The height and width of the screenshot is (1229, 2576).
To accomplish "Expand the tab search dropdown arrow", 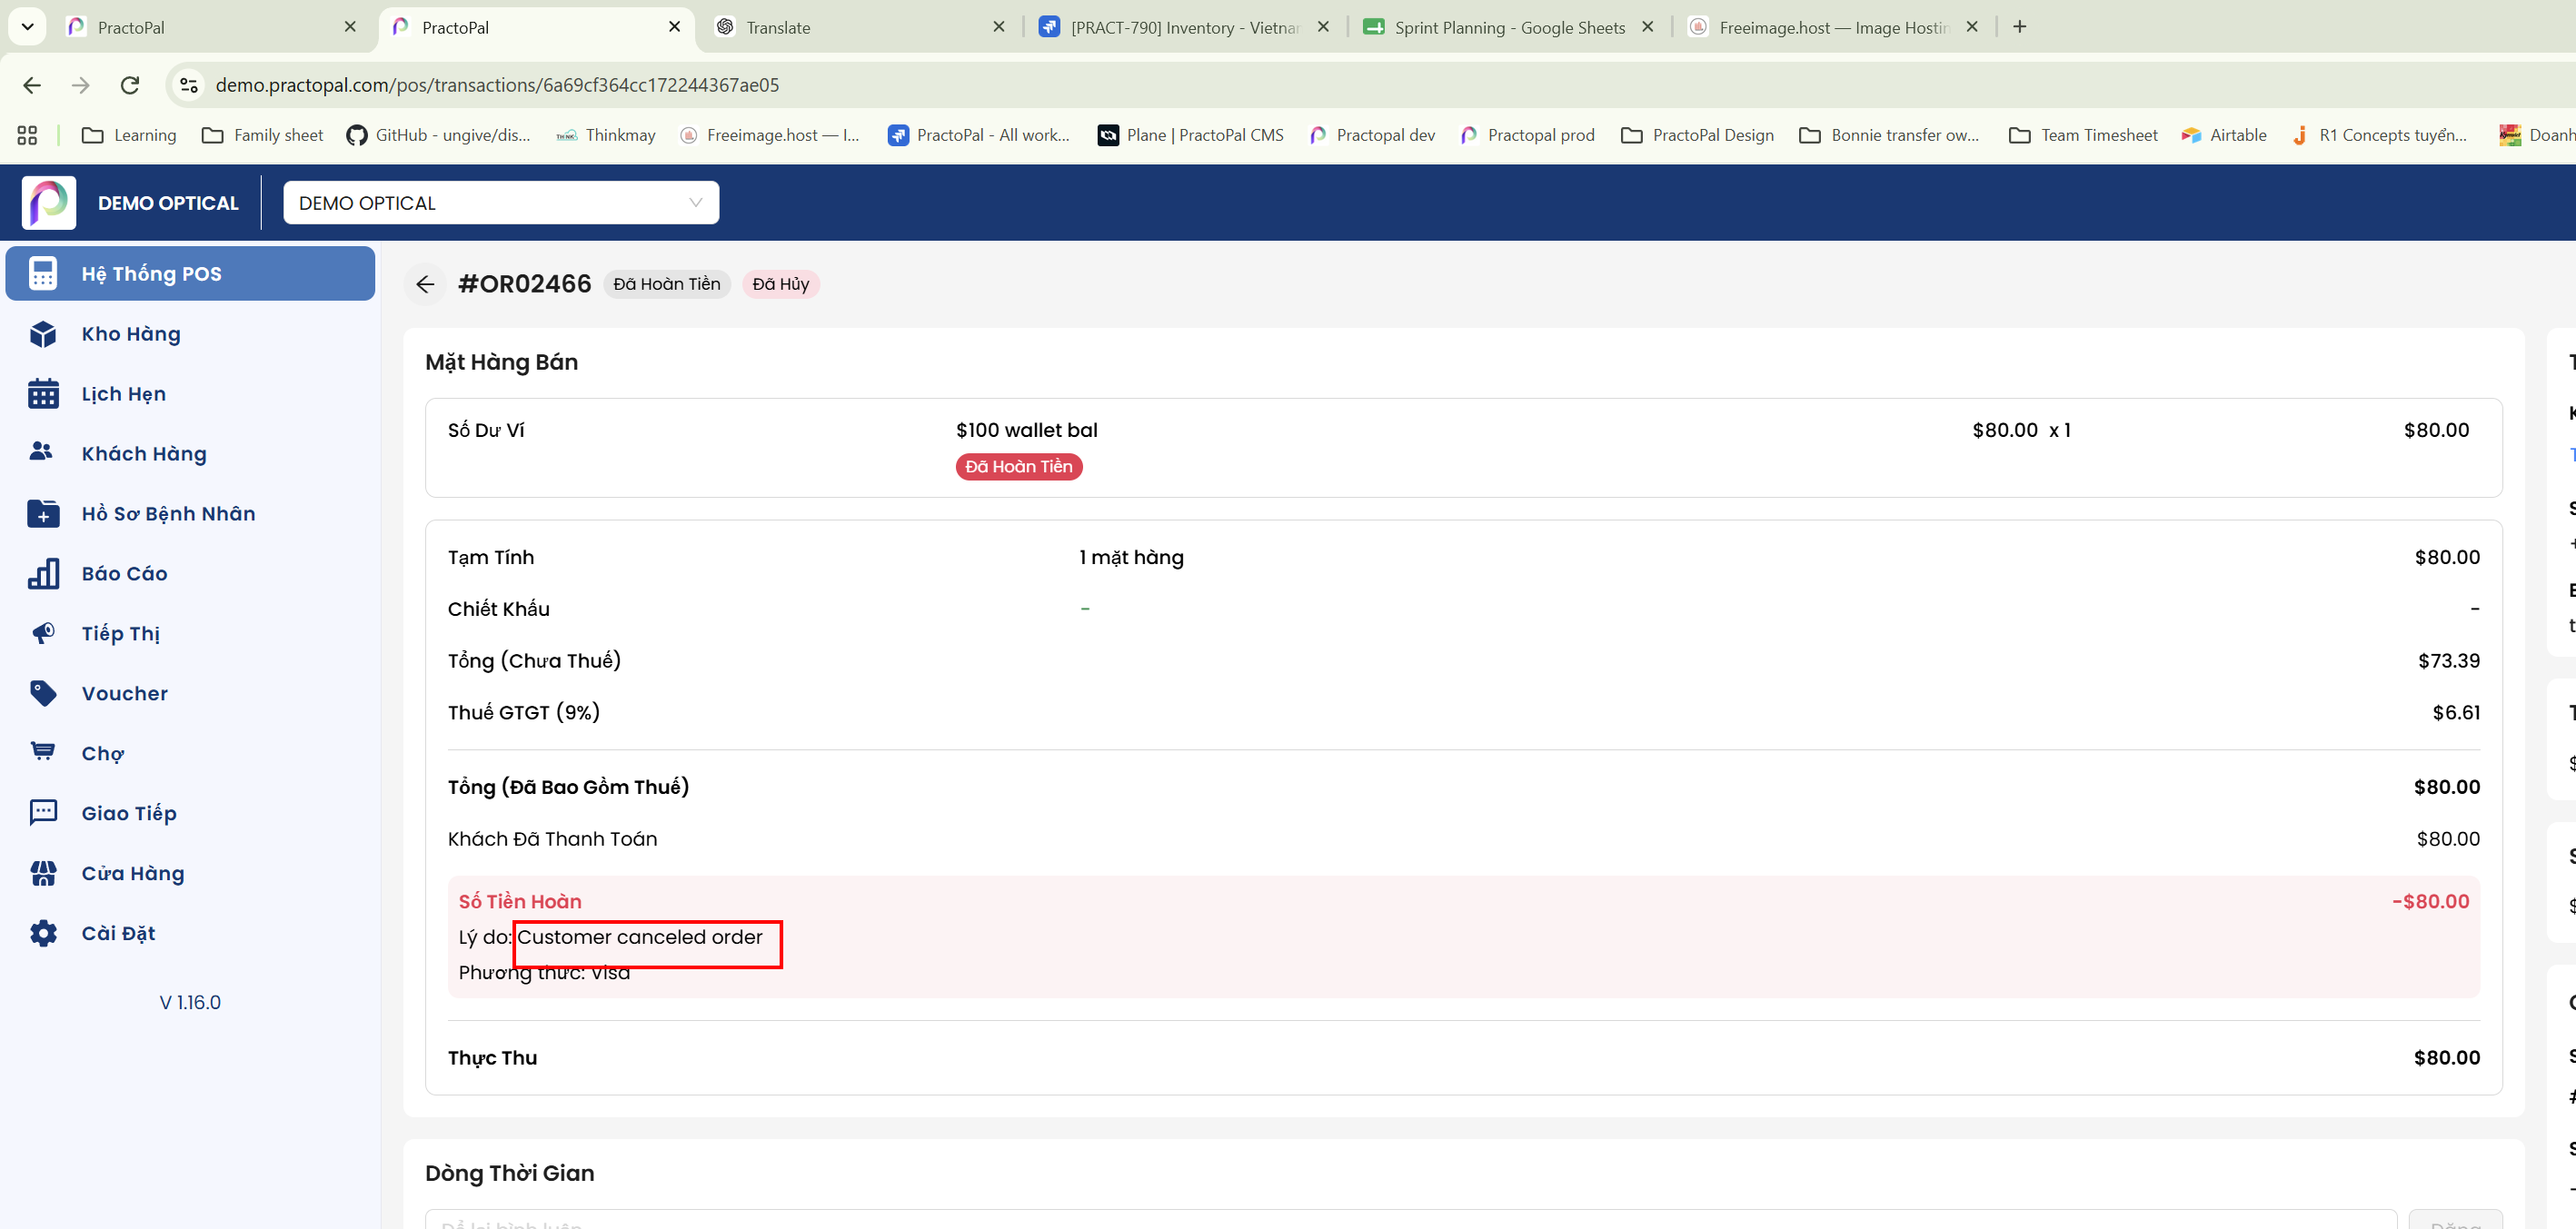I will point(28,27).
